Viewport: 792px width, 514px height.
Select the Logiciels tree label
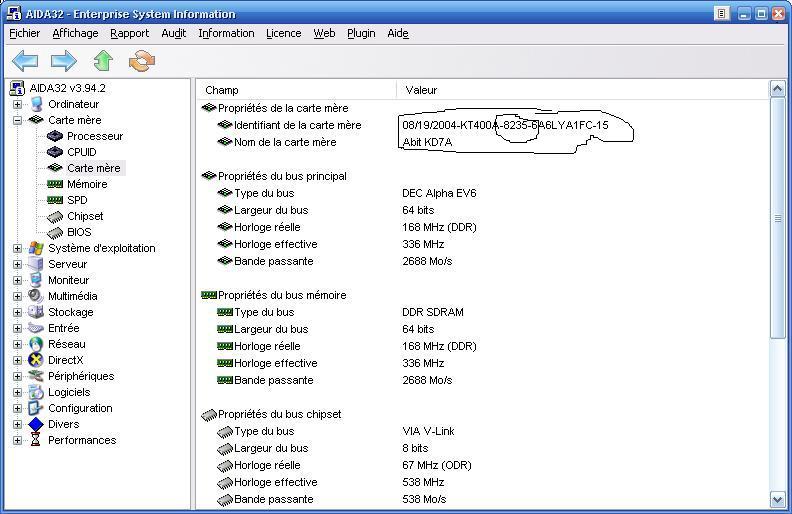click(x=69, y=392)
